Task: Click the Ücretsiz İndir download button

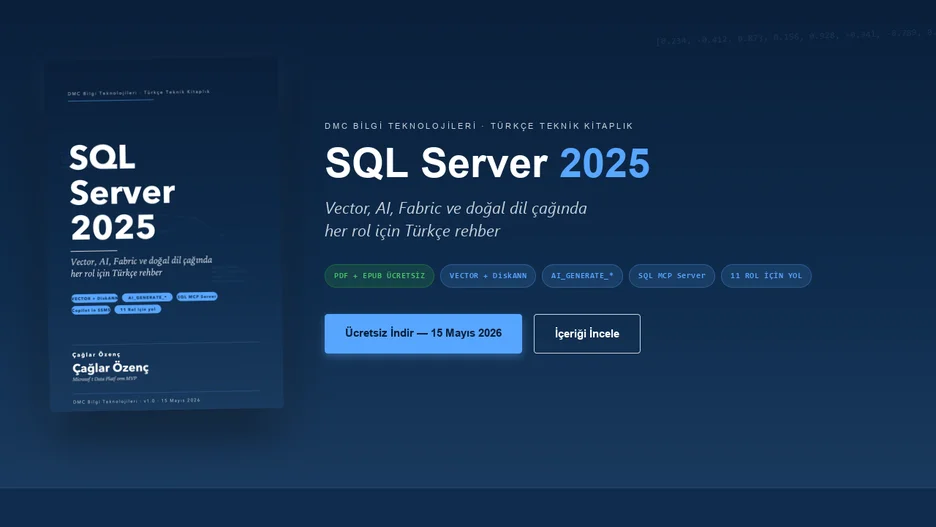Action: [423, 334]
